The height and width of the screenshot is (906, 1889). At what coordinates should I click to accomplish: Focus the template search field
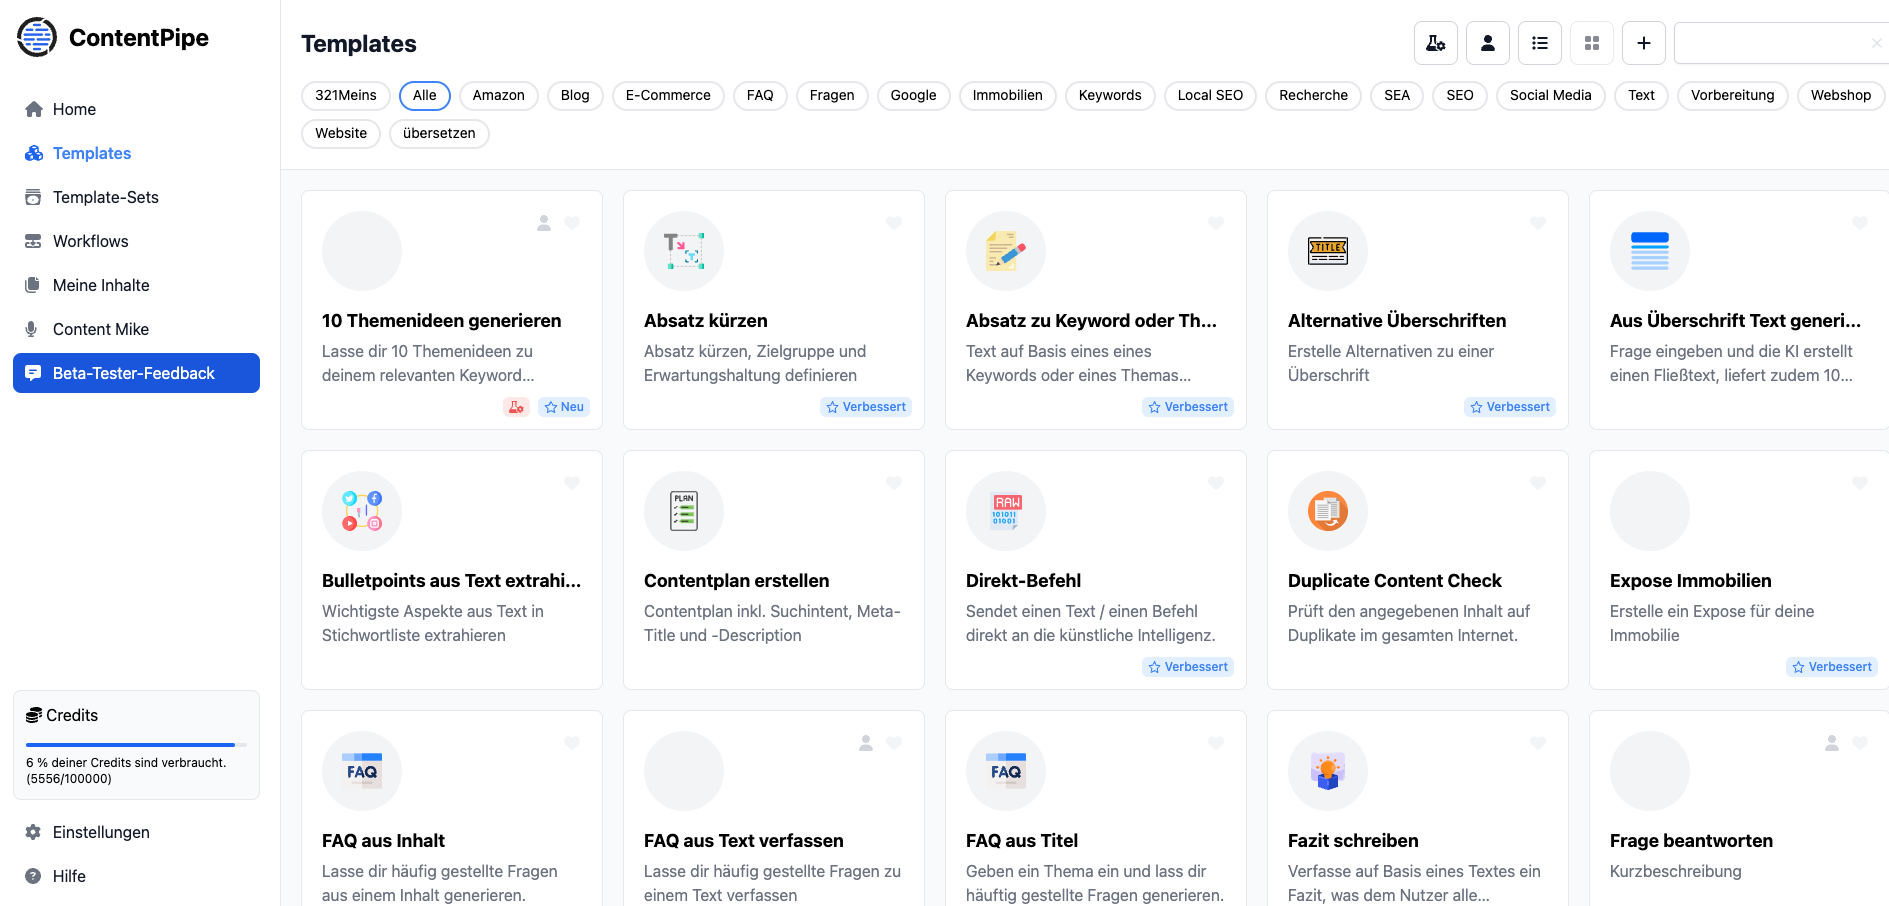click(1770, 43)
